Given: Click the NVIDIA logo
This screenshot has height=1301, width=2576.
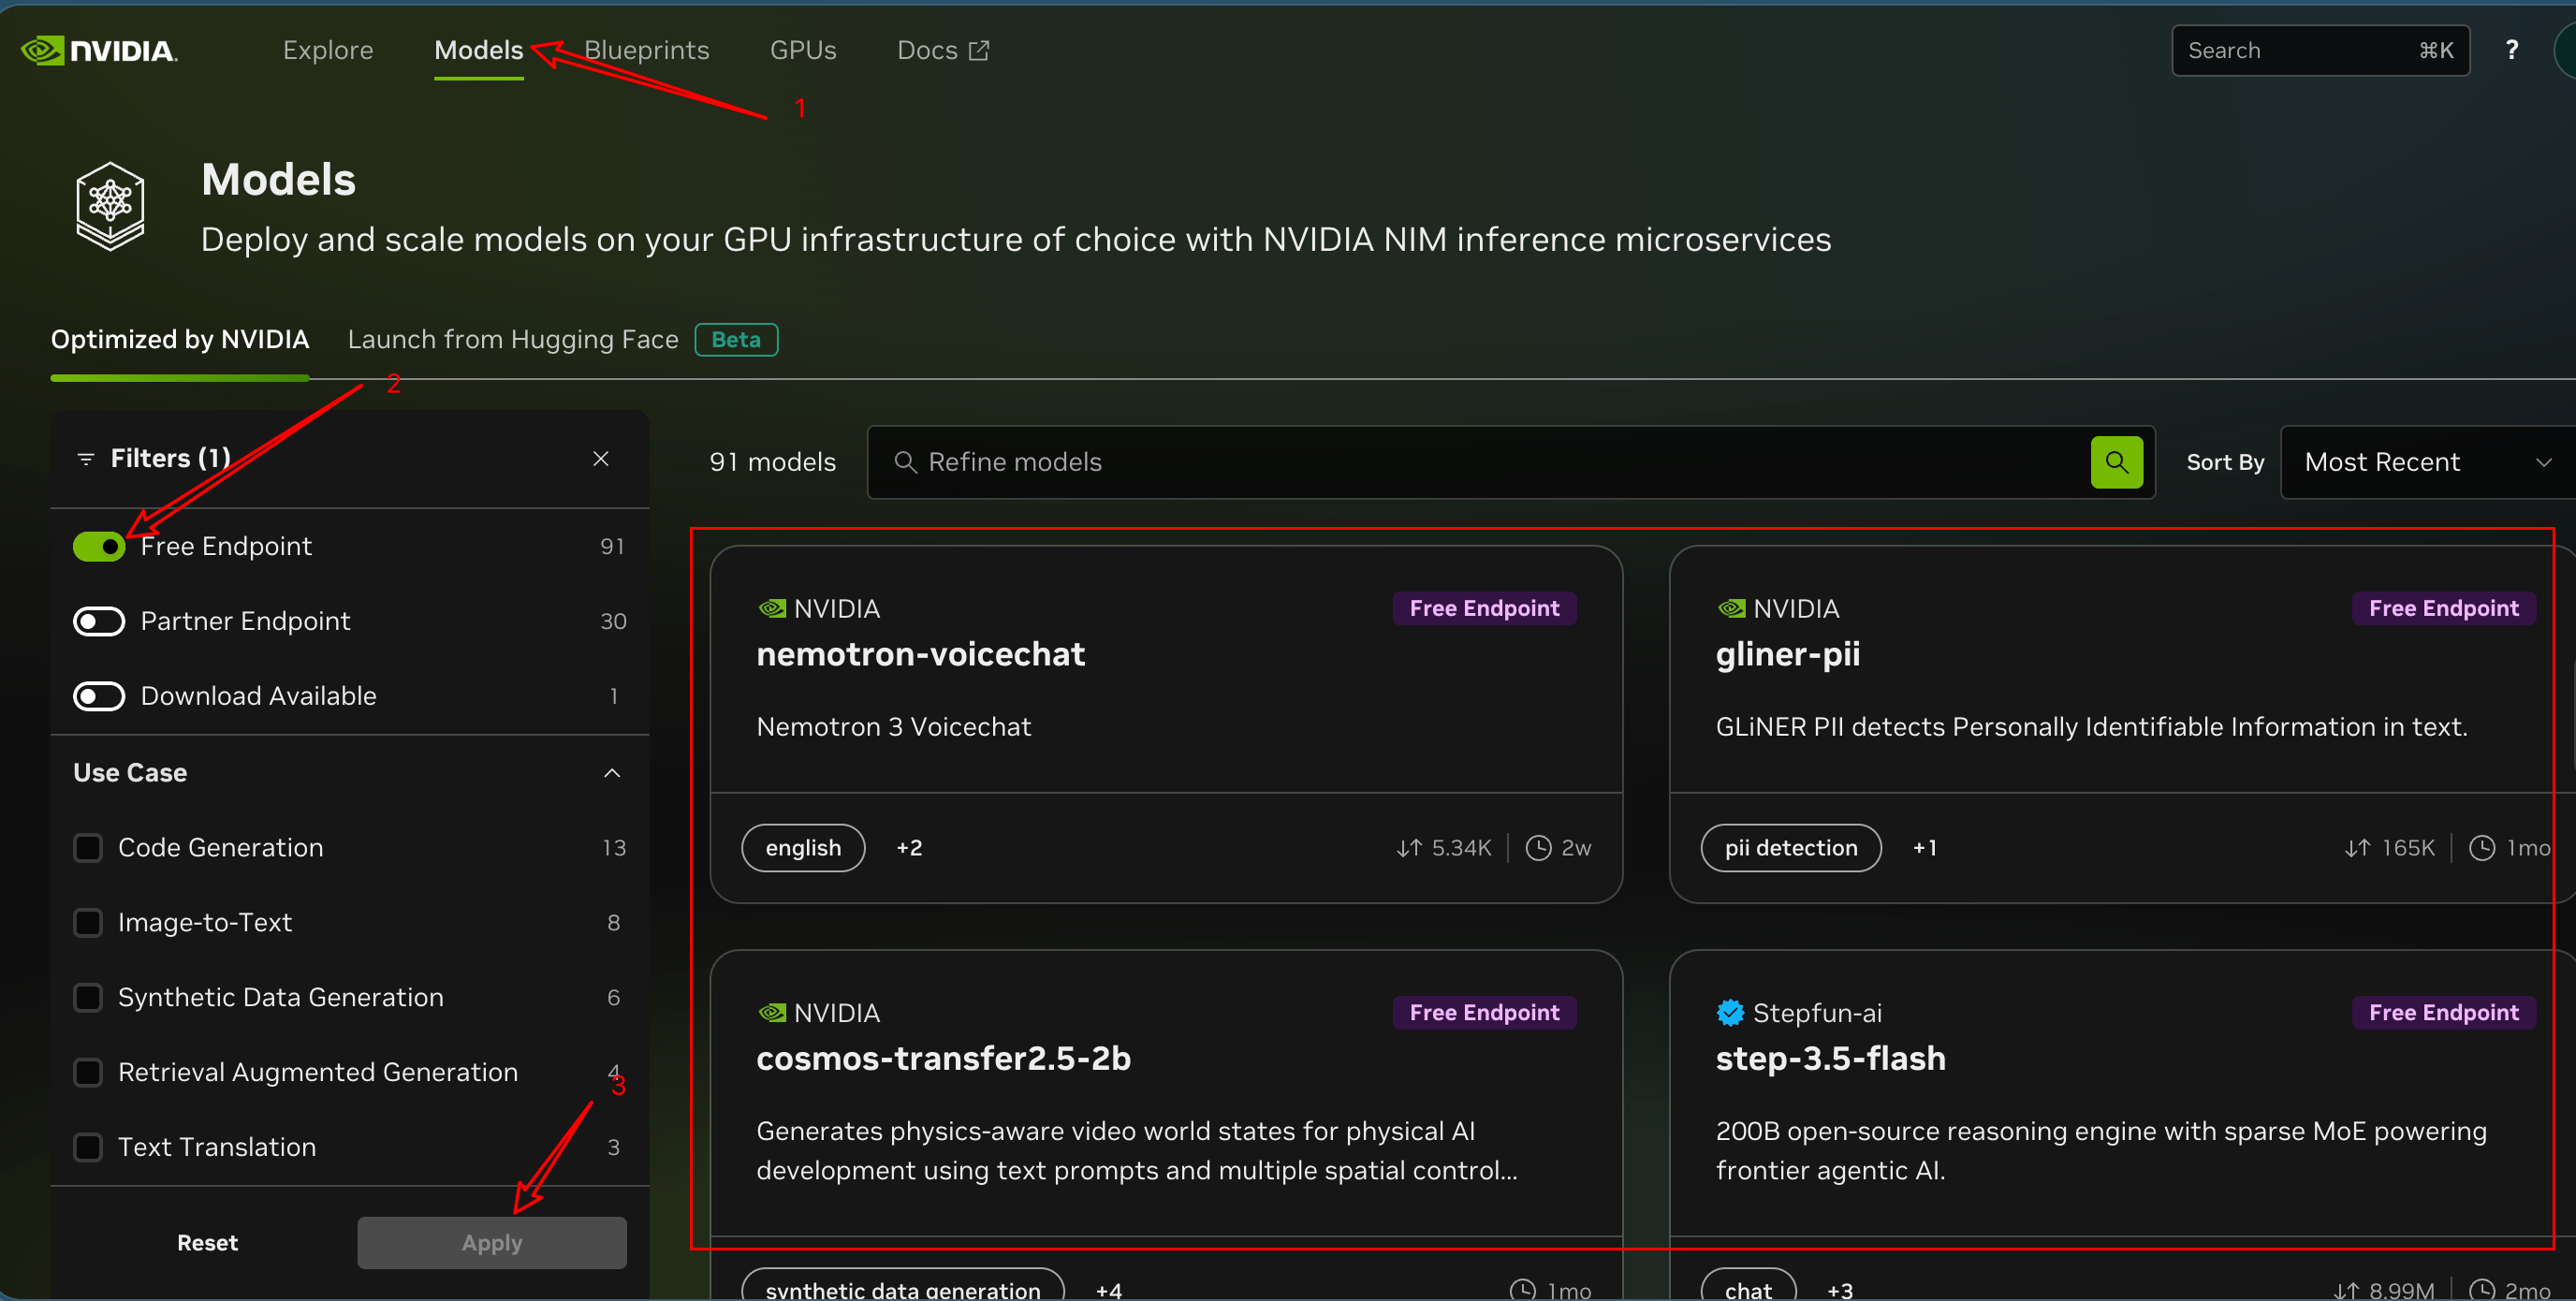Looking at the screenshot, I should pos(99,50).
